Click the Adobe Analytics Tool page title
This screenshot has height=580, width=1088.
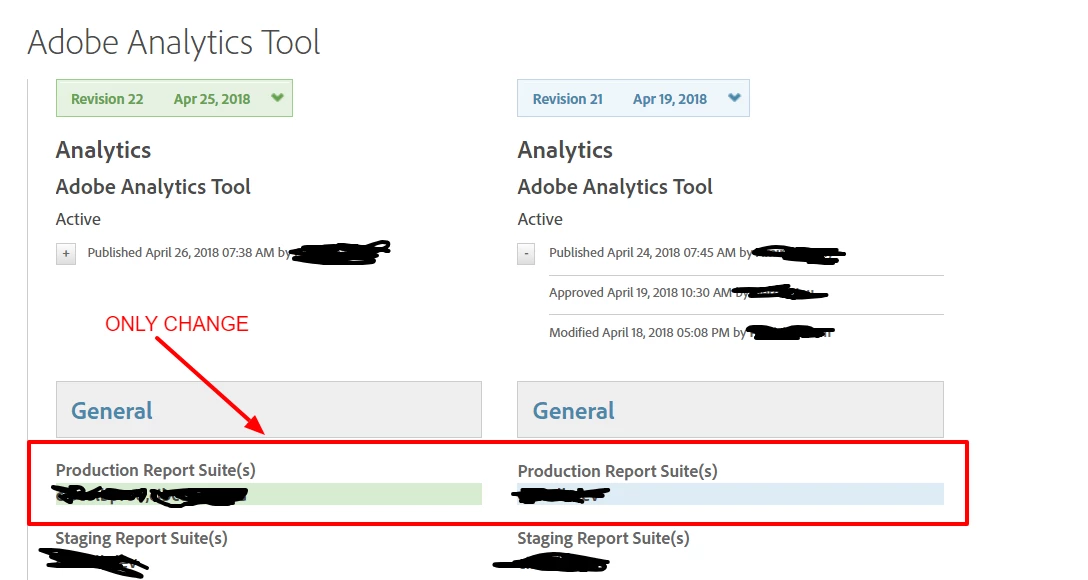click(x=173, y=42)
